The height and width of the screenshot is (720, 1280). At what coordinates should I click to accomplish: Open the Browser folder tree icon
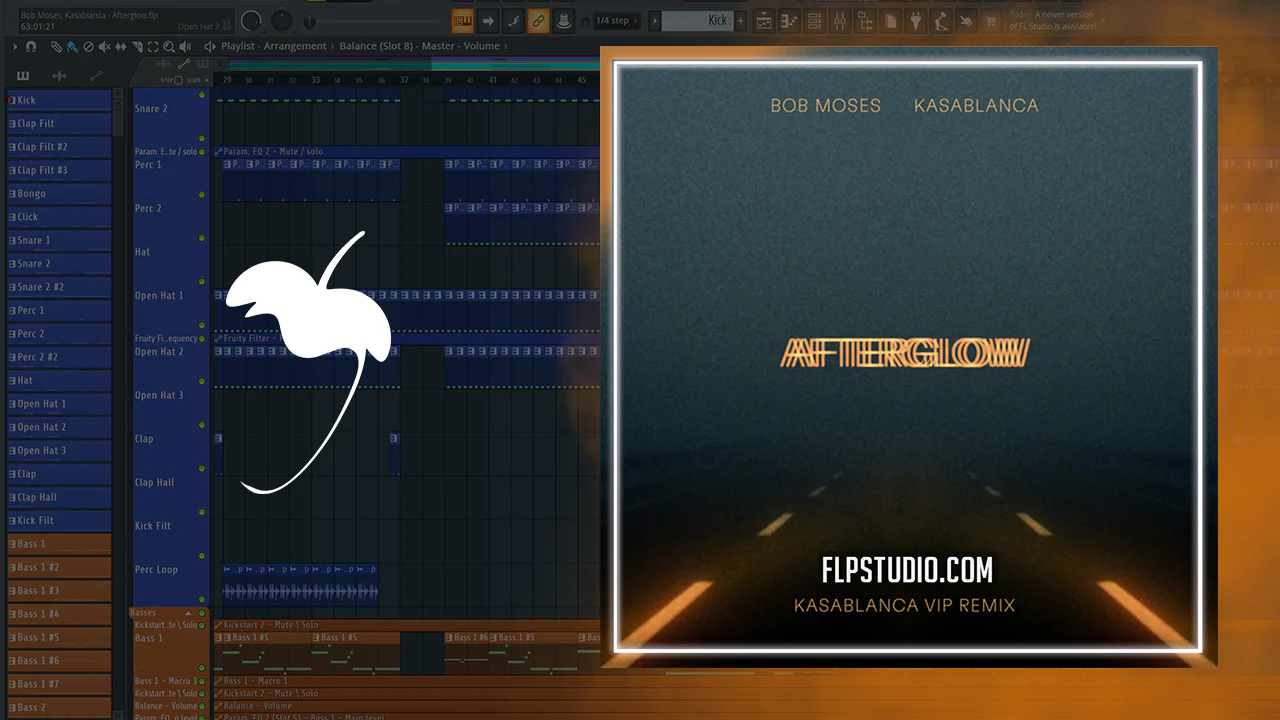(x=865, y=20)
